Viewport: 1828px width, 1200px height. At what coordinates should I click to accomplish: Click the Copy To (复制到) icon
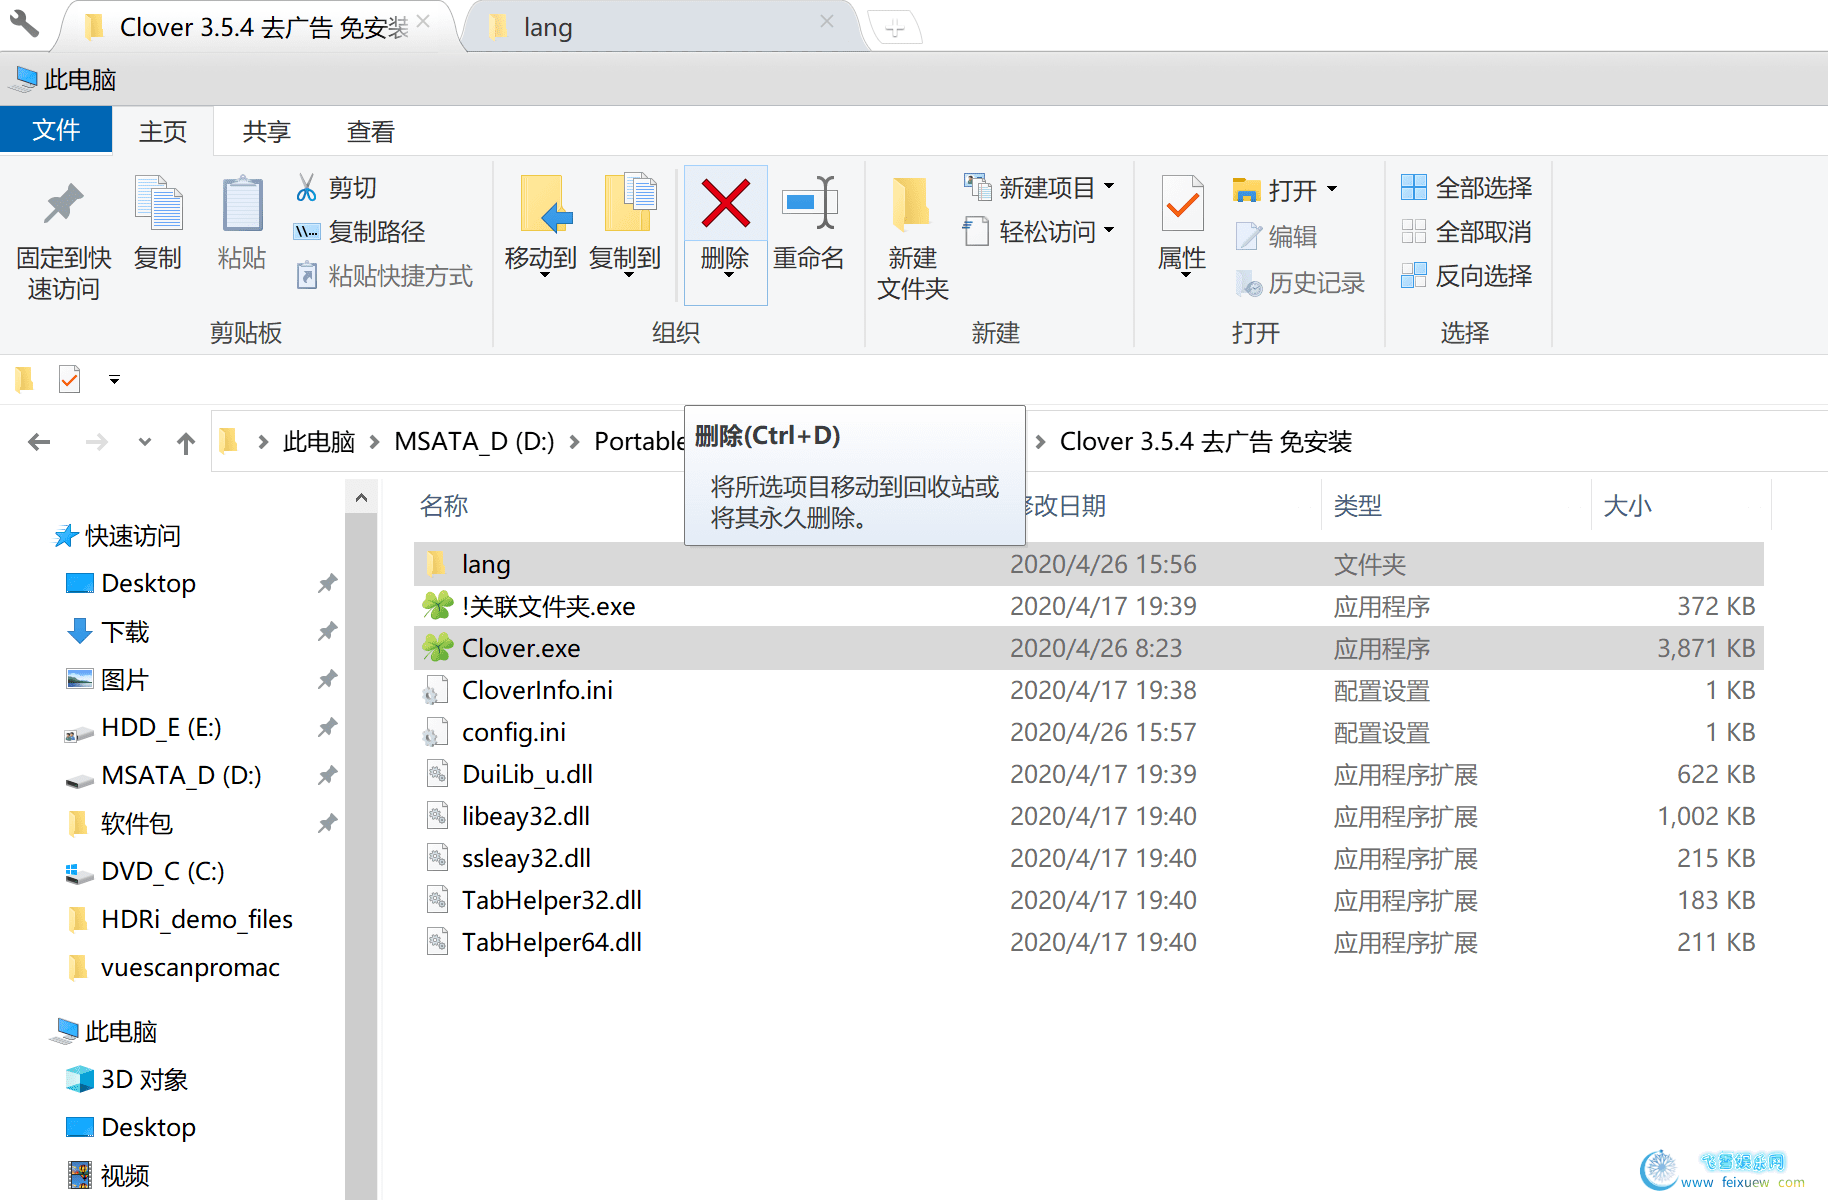630,203
